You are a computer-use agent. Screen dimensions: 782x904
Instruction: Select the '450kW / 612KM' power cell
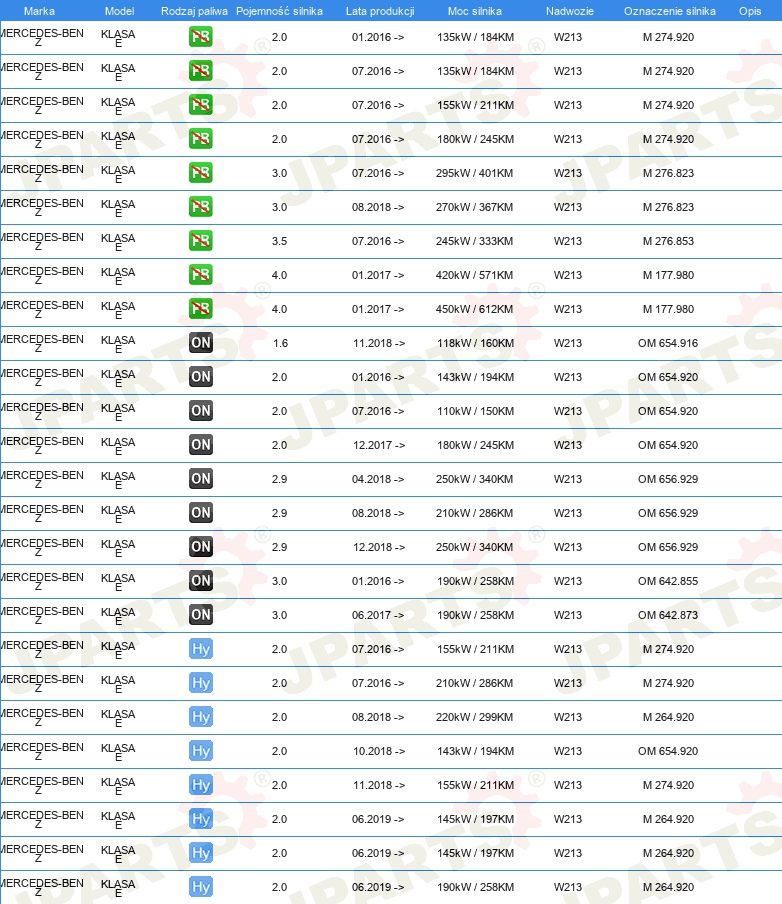click(475, 309)
